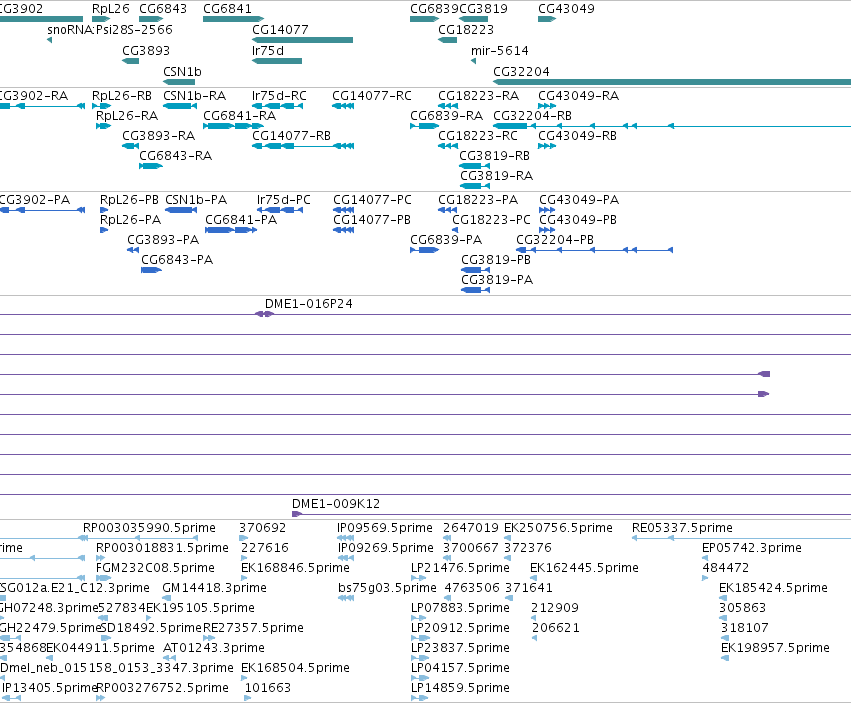851x703 pixels.
Task: Click the CG6843 gene label
Action: [163, 9]
